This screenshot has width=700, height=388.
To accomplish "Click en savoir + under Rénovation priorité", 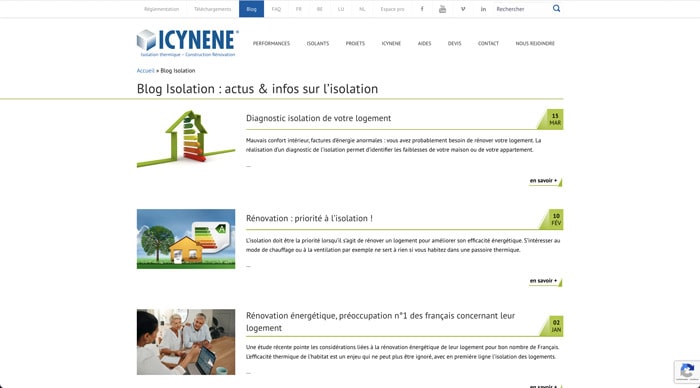I will (x=545, y=281).
